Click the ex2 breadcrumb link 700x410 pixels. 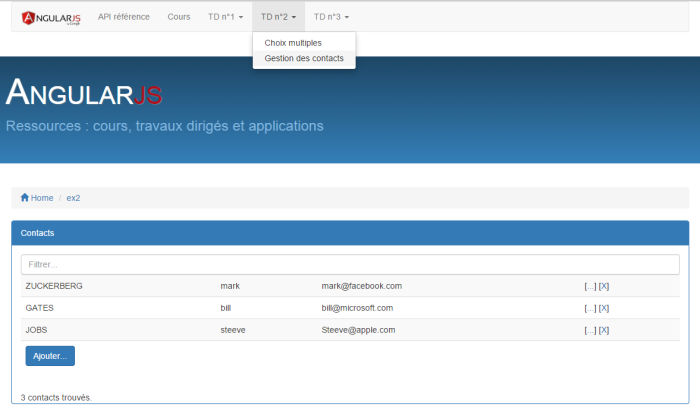point(73,198)
